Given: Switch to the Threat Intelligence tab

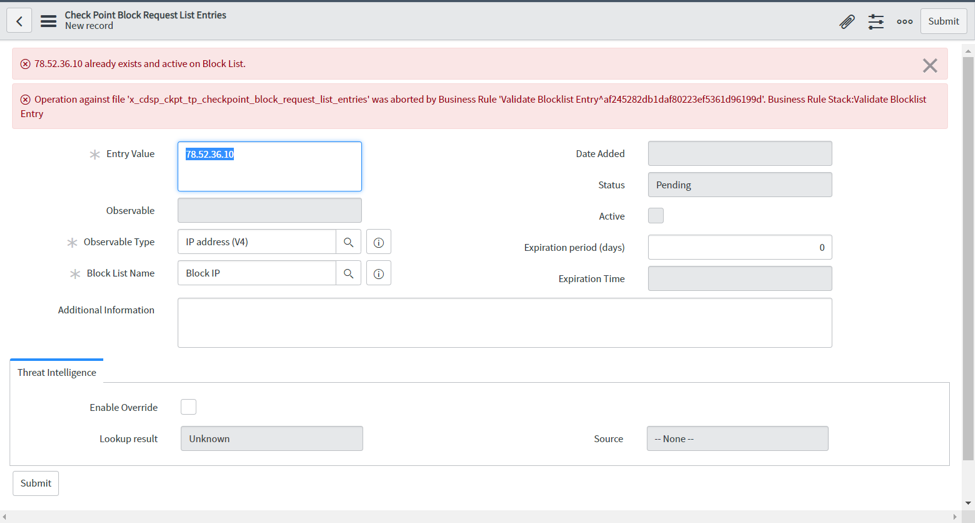Looking at the screenshot, I should (x=57, y=372).
